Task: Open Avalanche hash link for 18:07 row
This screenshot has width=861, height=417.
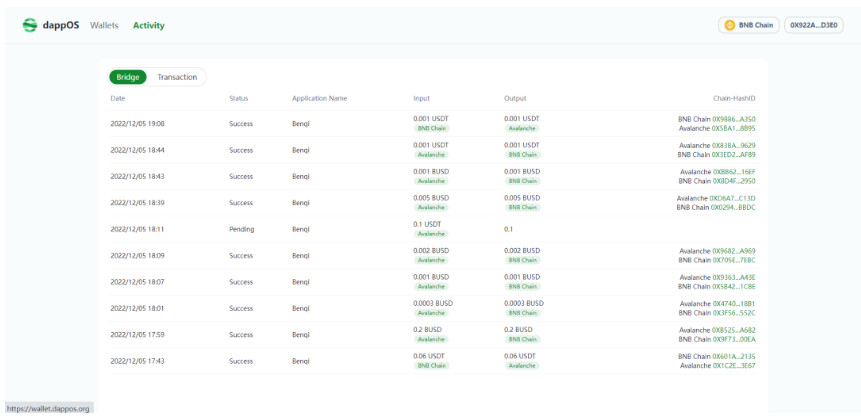Action: (x=734, y=277)
